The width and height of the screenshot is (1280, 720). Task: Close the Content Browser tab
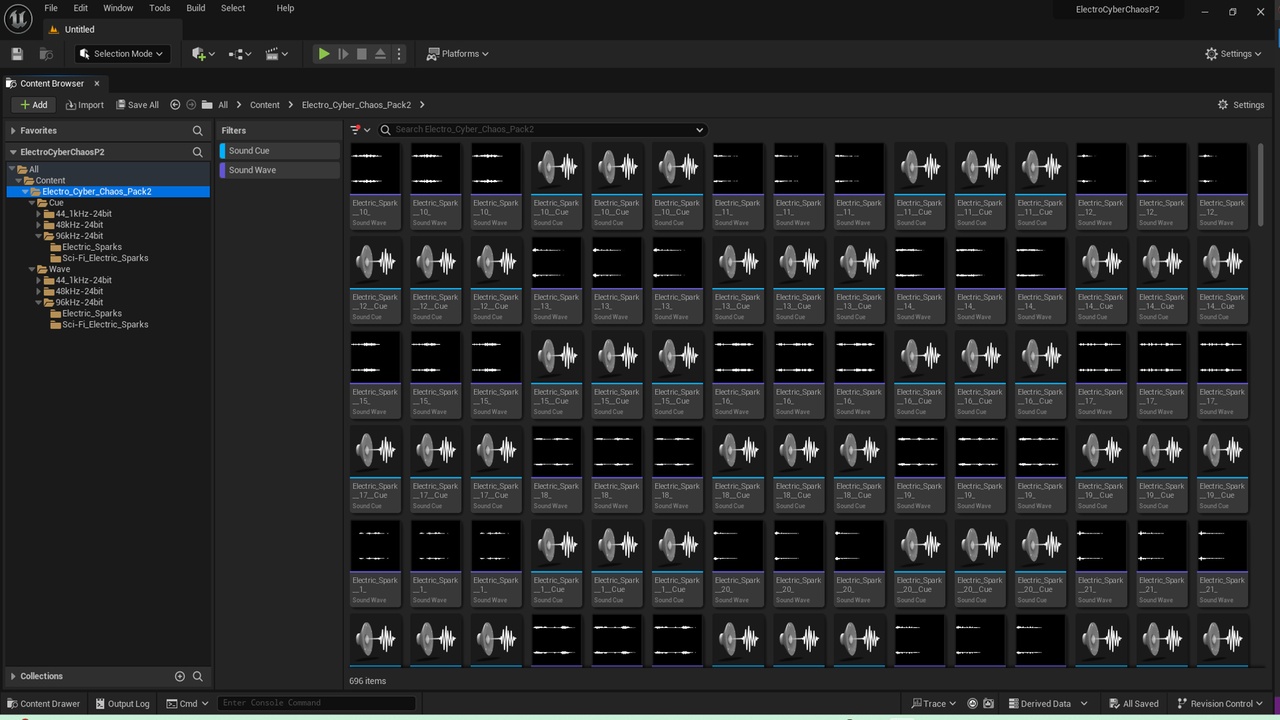(x=97, y=83)
